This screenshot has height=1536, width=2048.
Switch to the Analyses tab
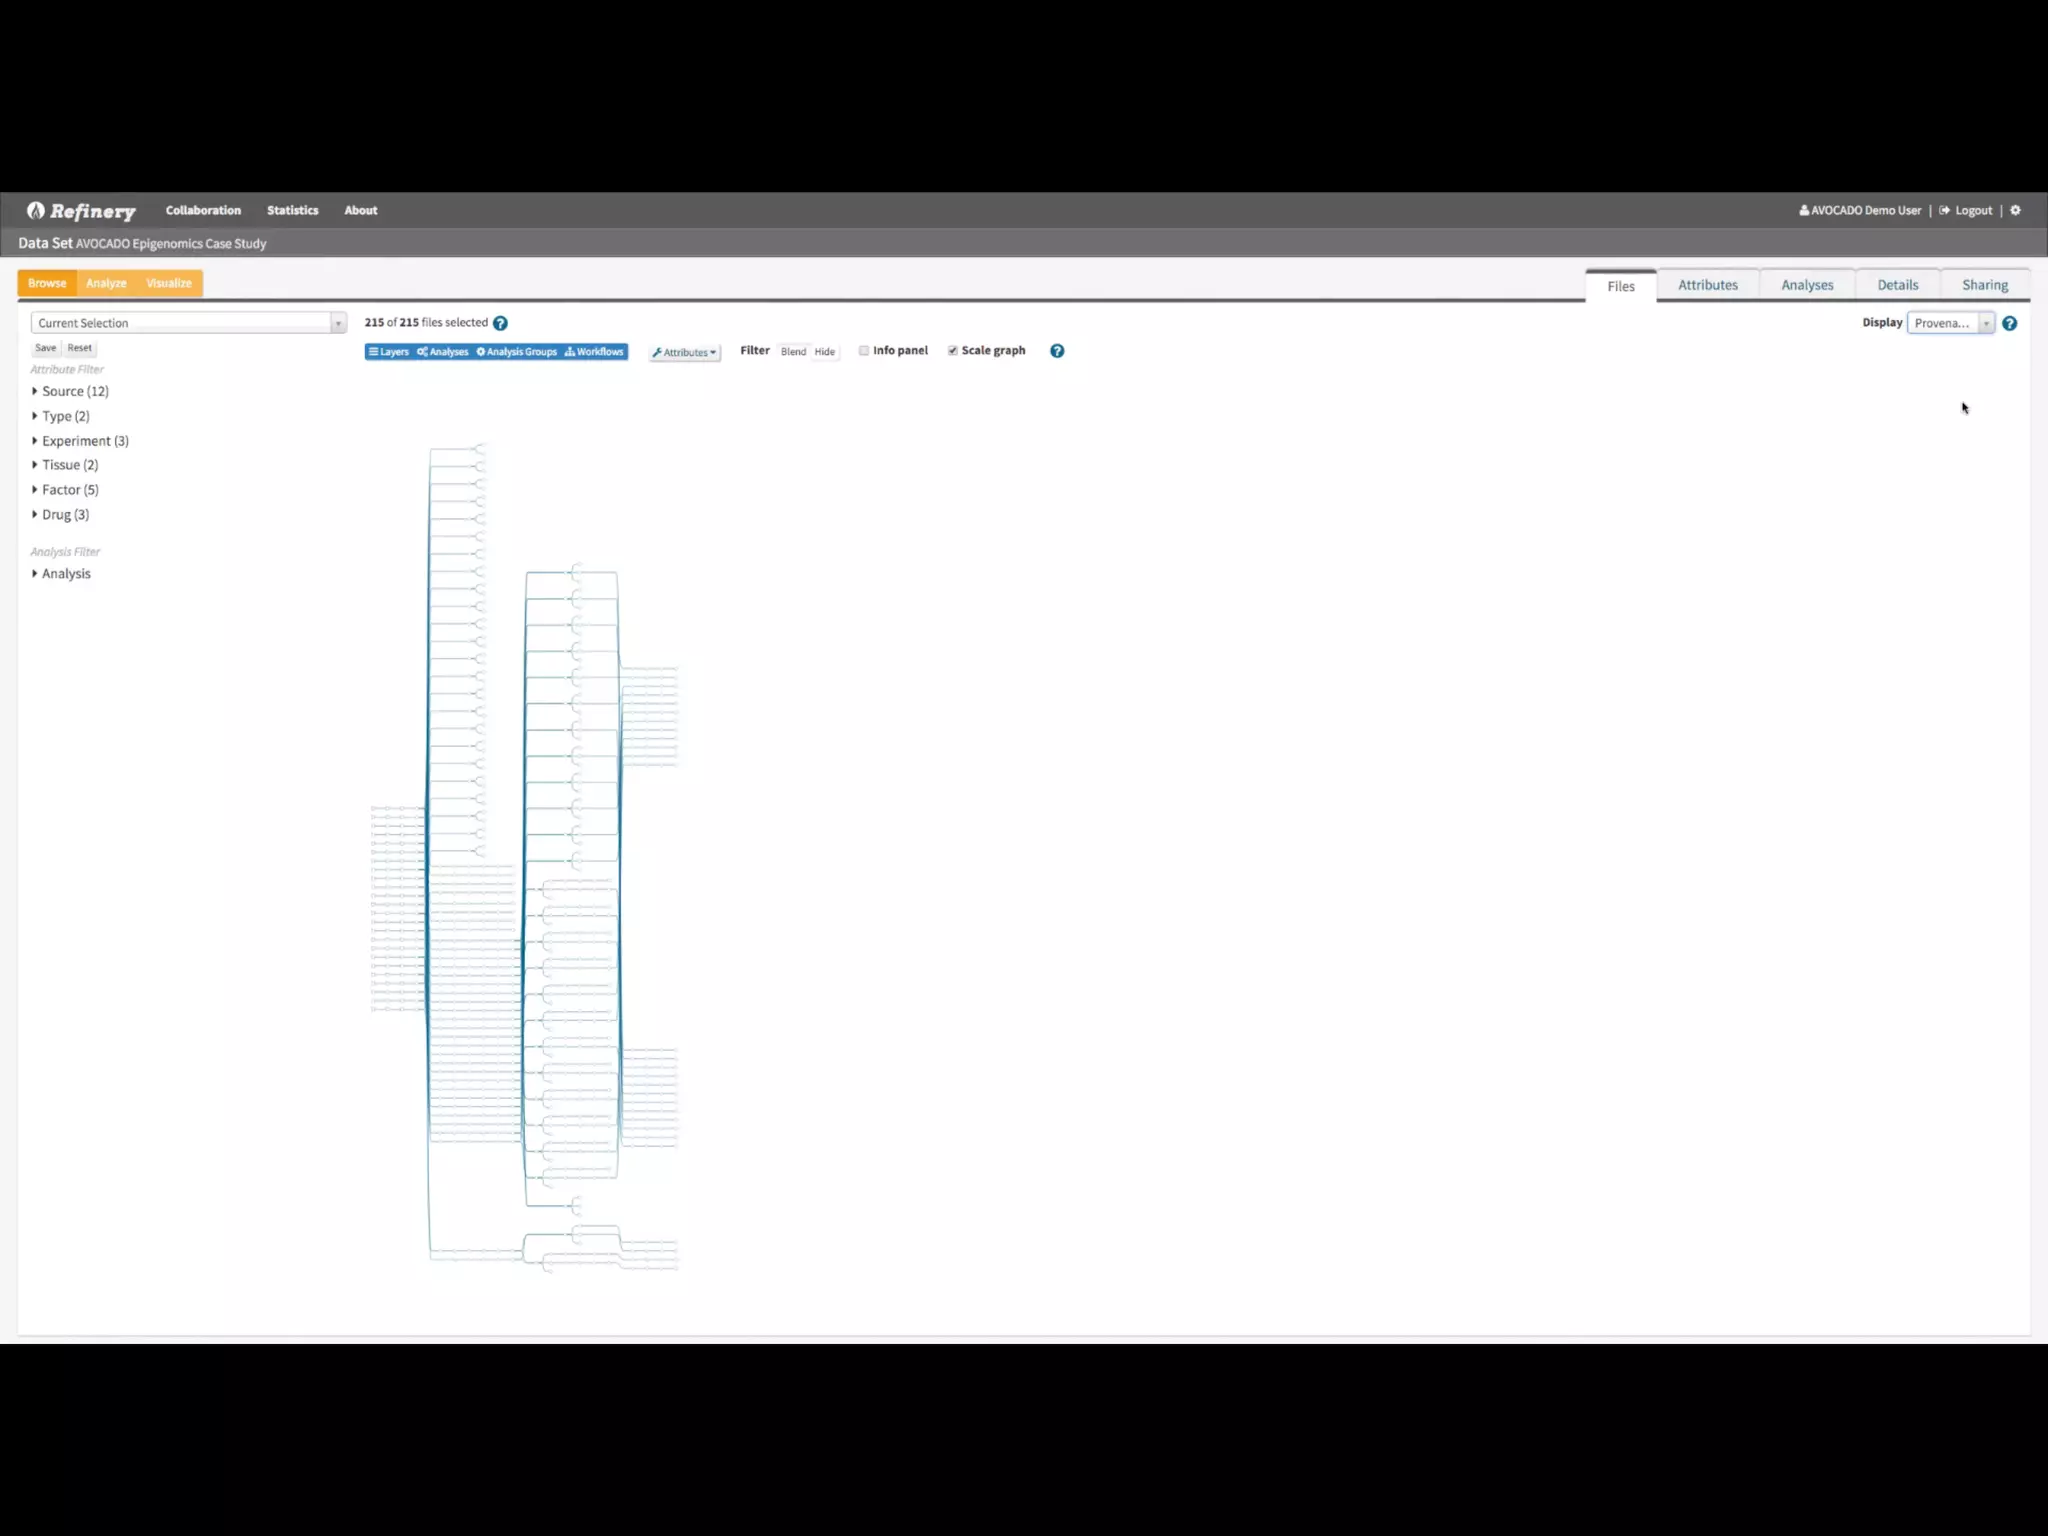[1806, 285]
